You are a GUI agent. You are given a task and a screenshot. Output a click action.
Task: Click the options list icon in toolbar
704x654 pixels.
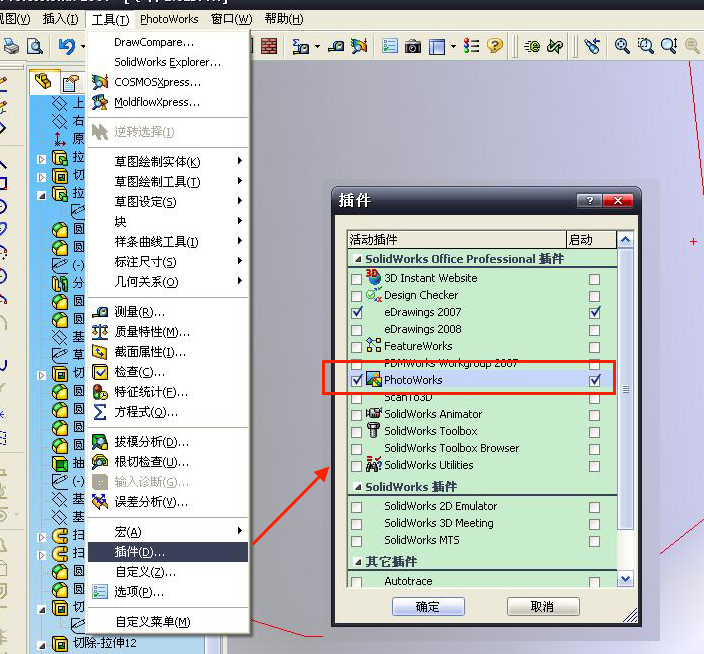coord(390,46)
